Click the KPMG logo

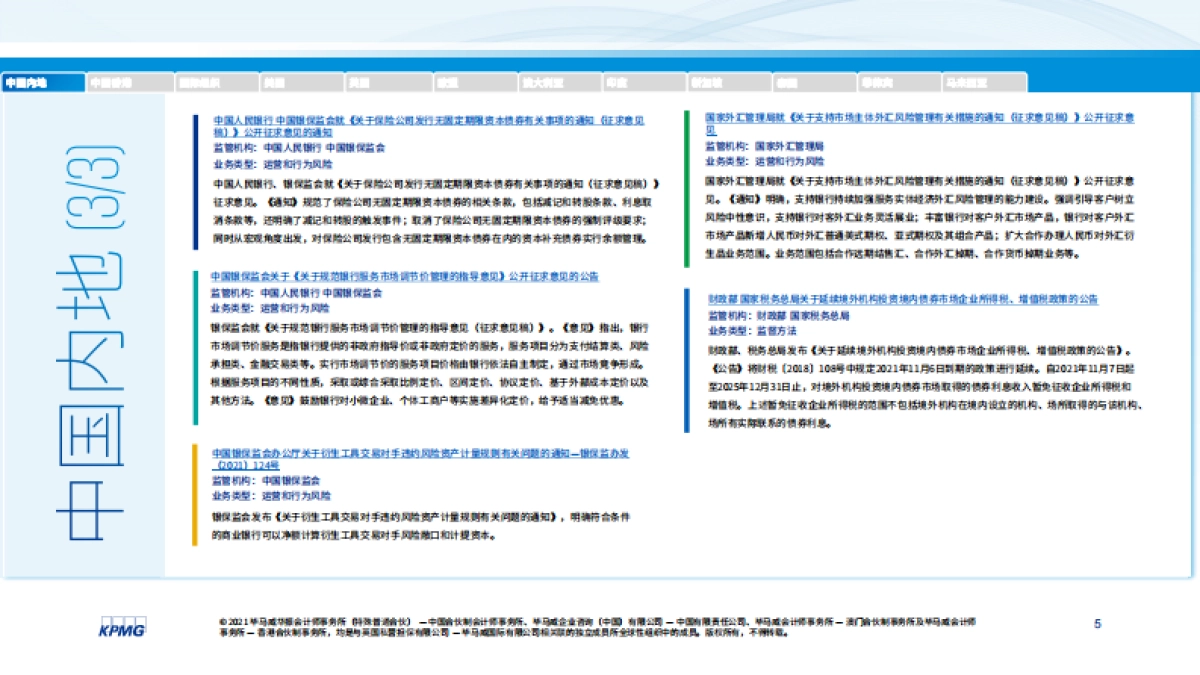click(122, 627)
